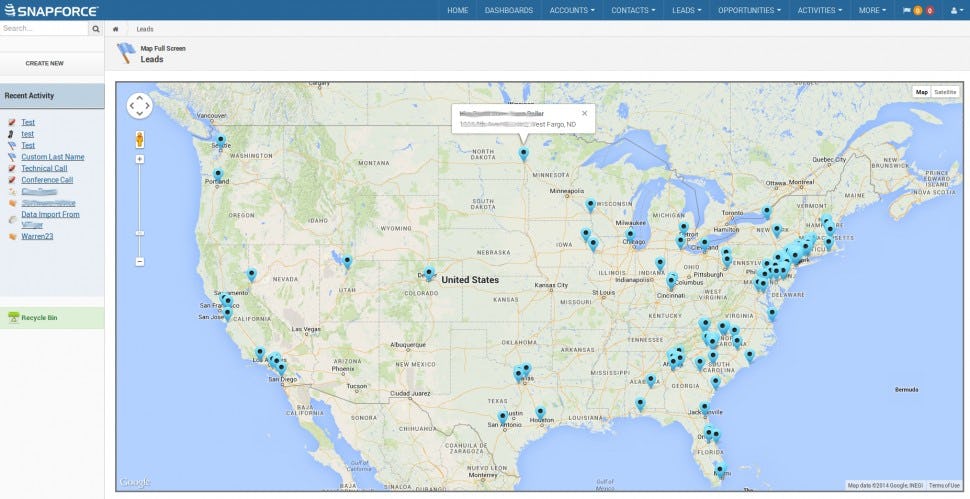Expand the ACCOUNTS dropdown menu

pos(572,11)
